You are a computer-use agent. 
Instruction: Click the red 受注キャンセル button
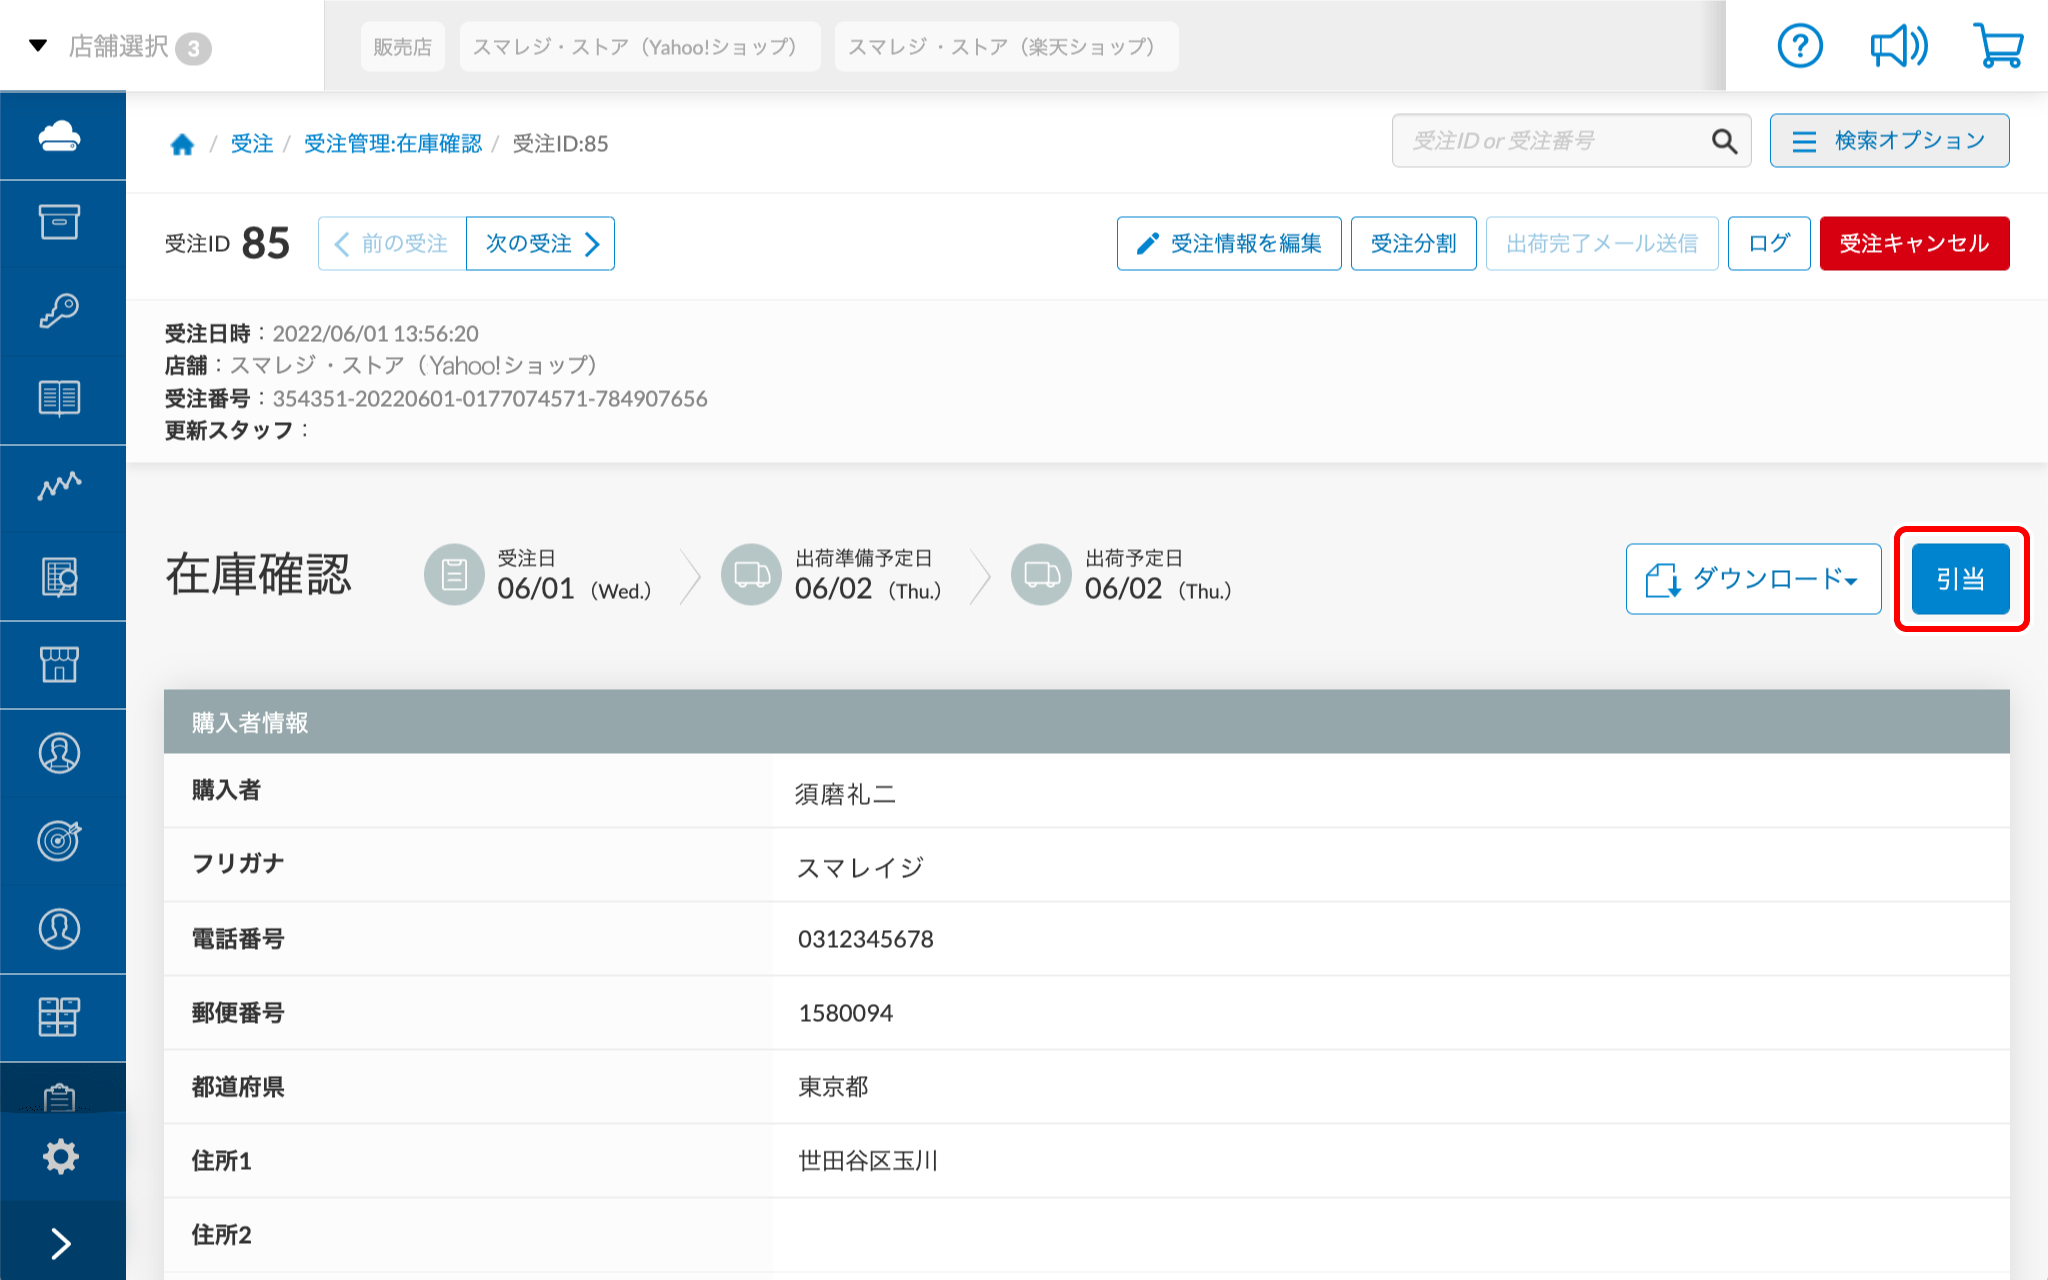[1914, 243]
